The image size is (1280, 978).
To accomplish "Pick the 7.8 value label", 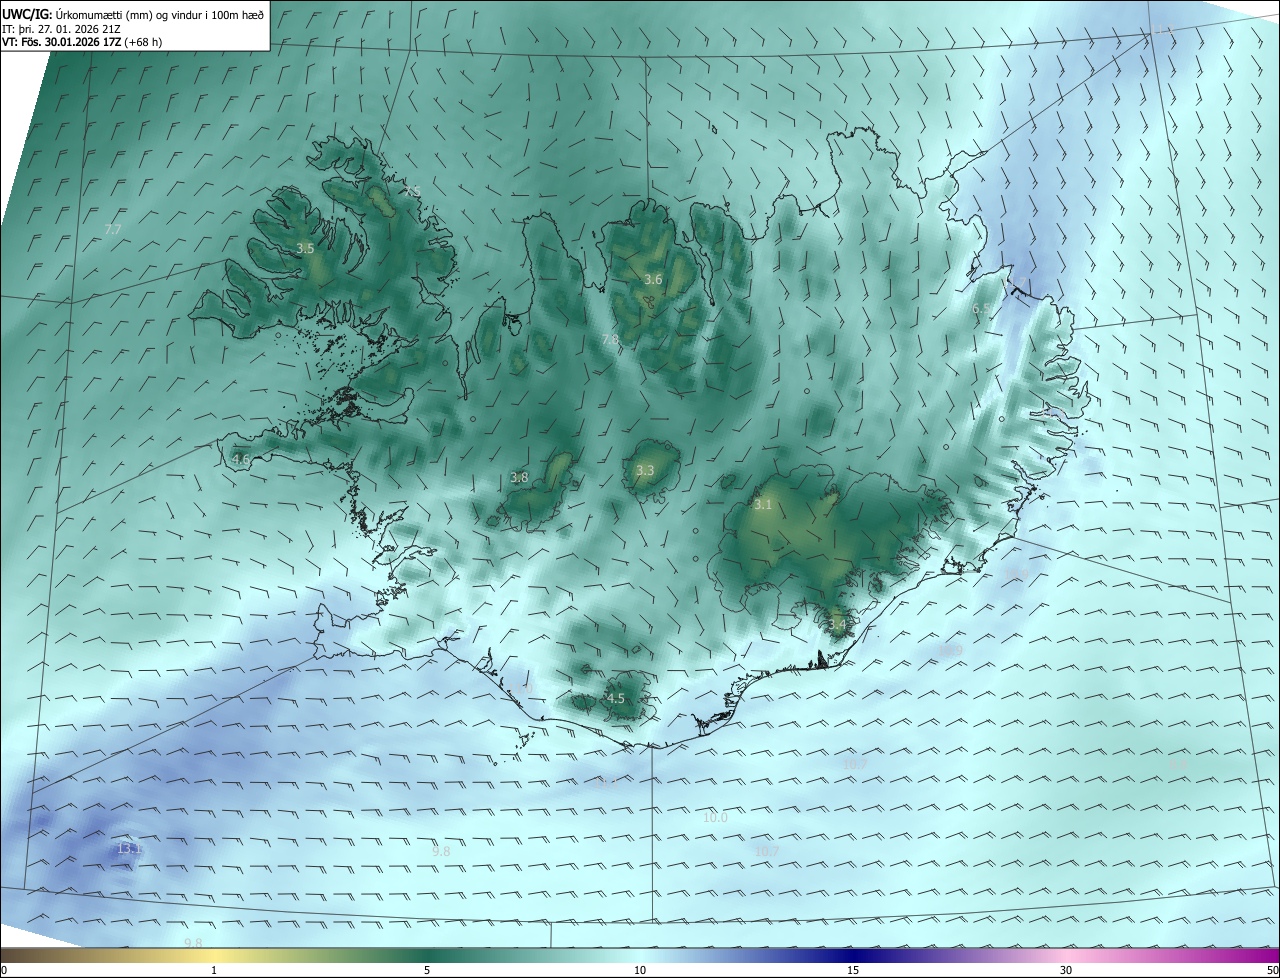I will click(610, 341).
